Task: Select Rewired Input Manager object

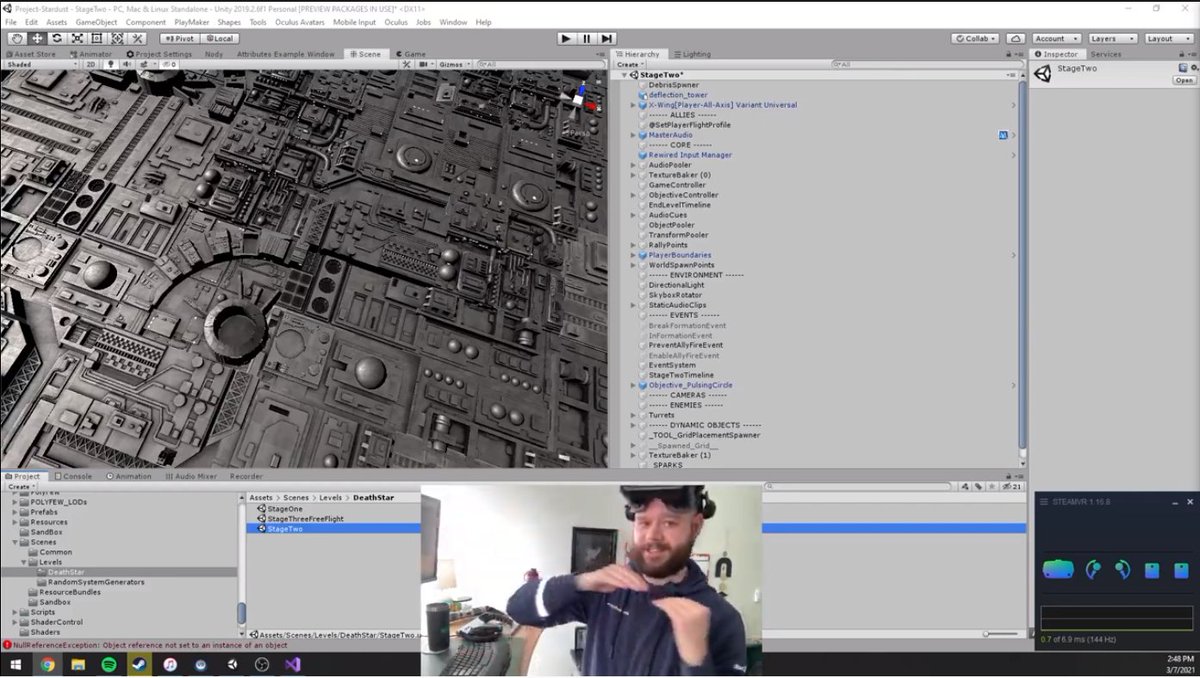Action: tap(690, 155)
